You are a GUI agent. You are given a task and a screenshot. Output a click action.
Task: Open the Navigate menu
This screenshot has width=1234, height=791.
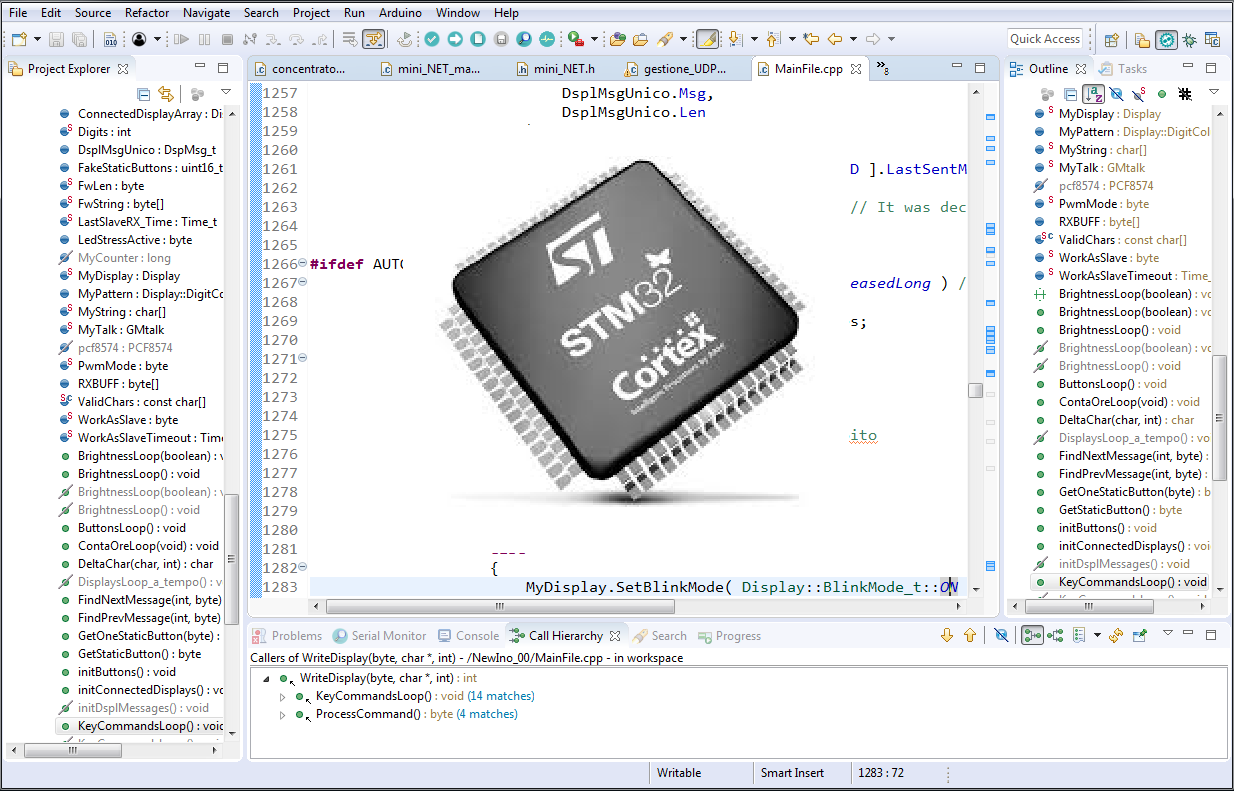(207, 13)
